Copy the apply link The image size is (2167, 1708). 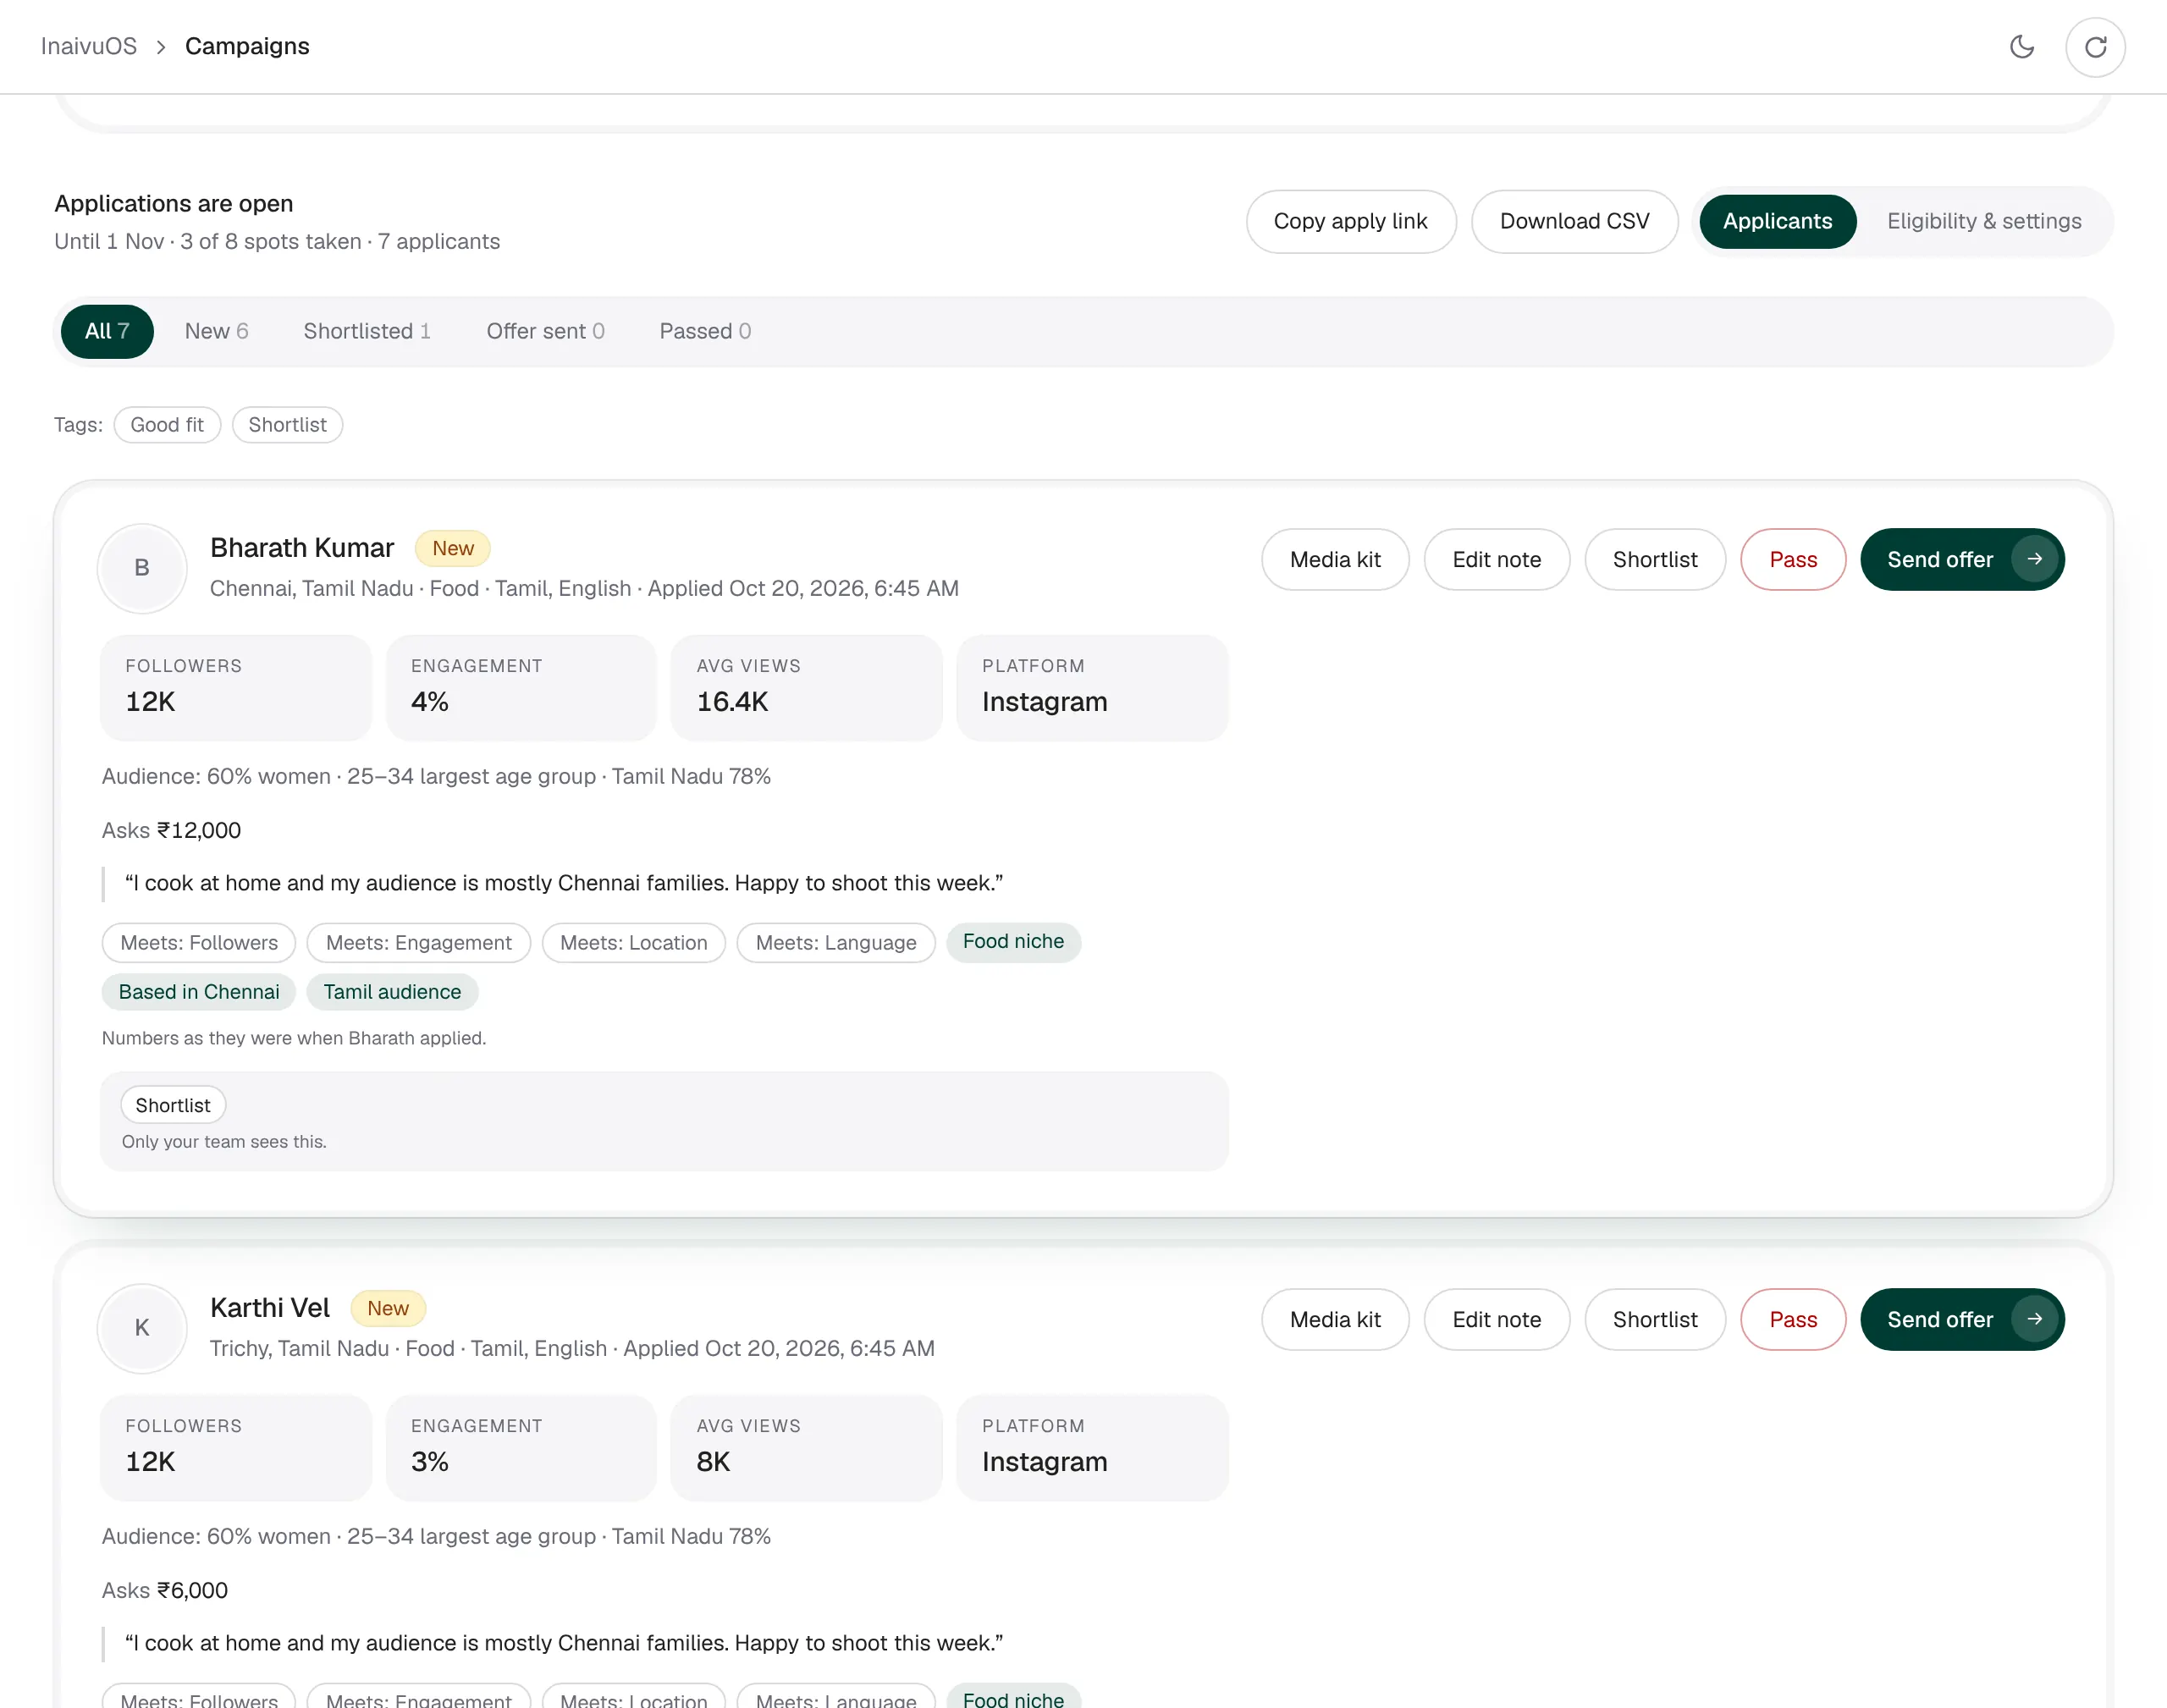click(x=1351, y=221)
